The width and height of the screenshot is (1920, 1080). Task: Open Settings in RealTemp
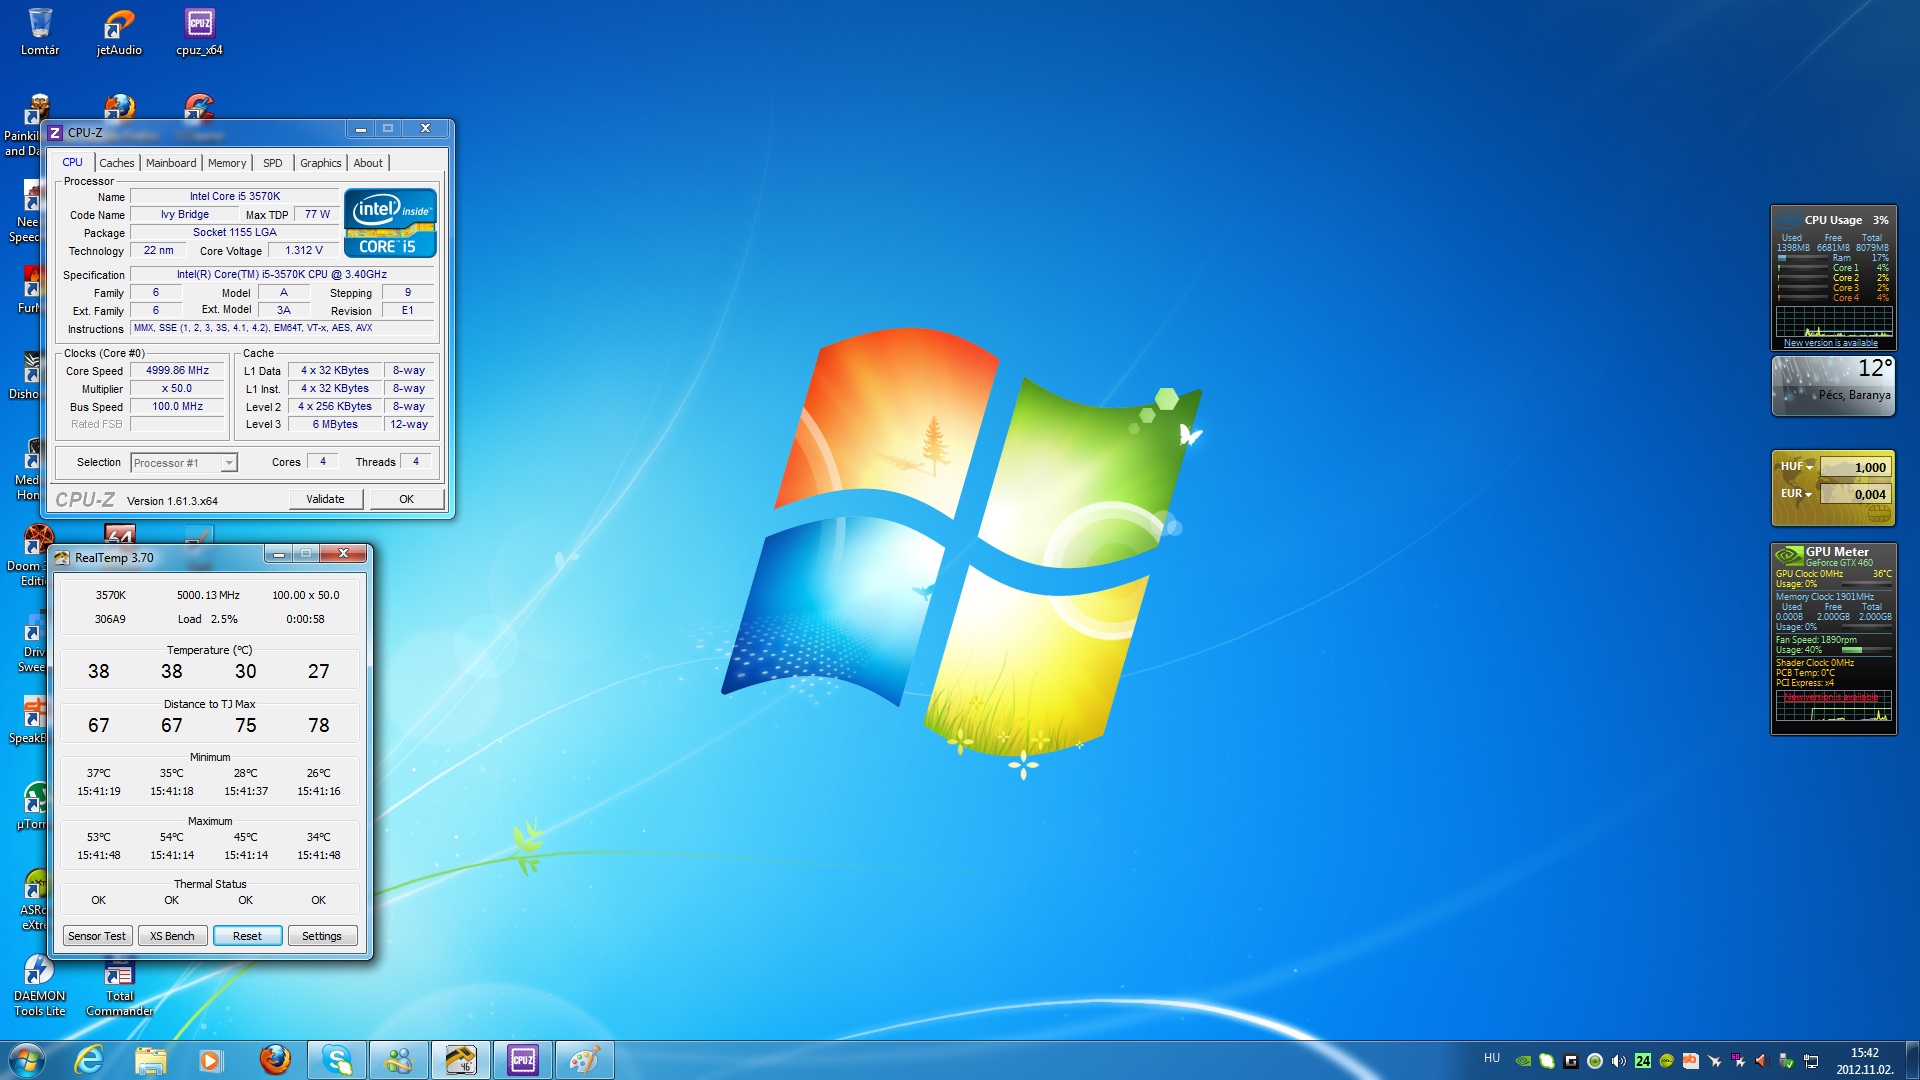tap(322, 936)
